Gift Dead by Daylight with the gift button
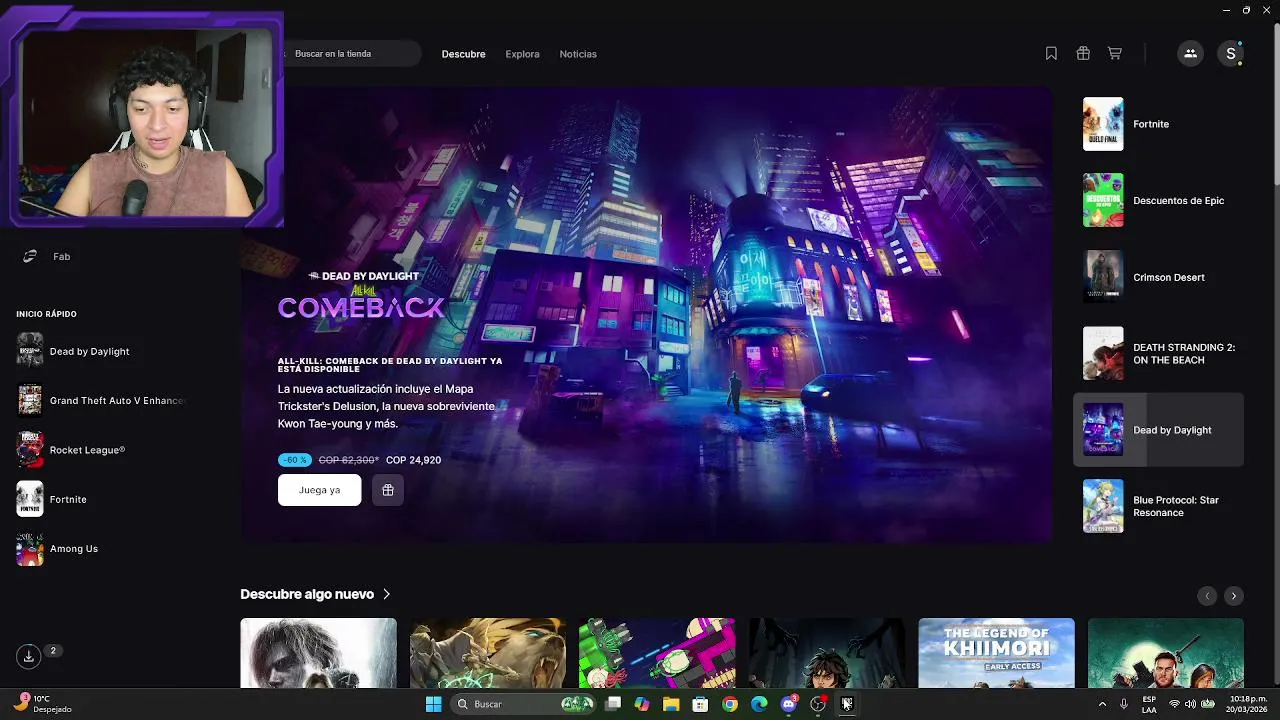1280x720 pixels. (388, 490)
